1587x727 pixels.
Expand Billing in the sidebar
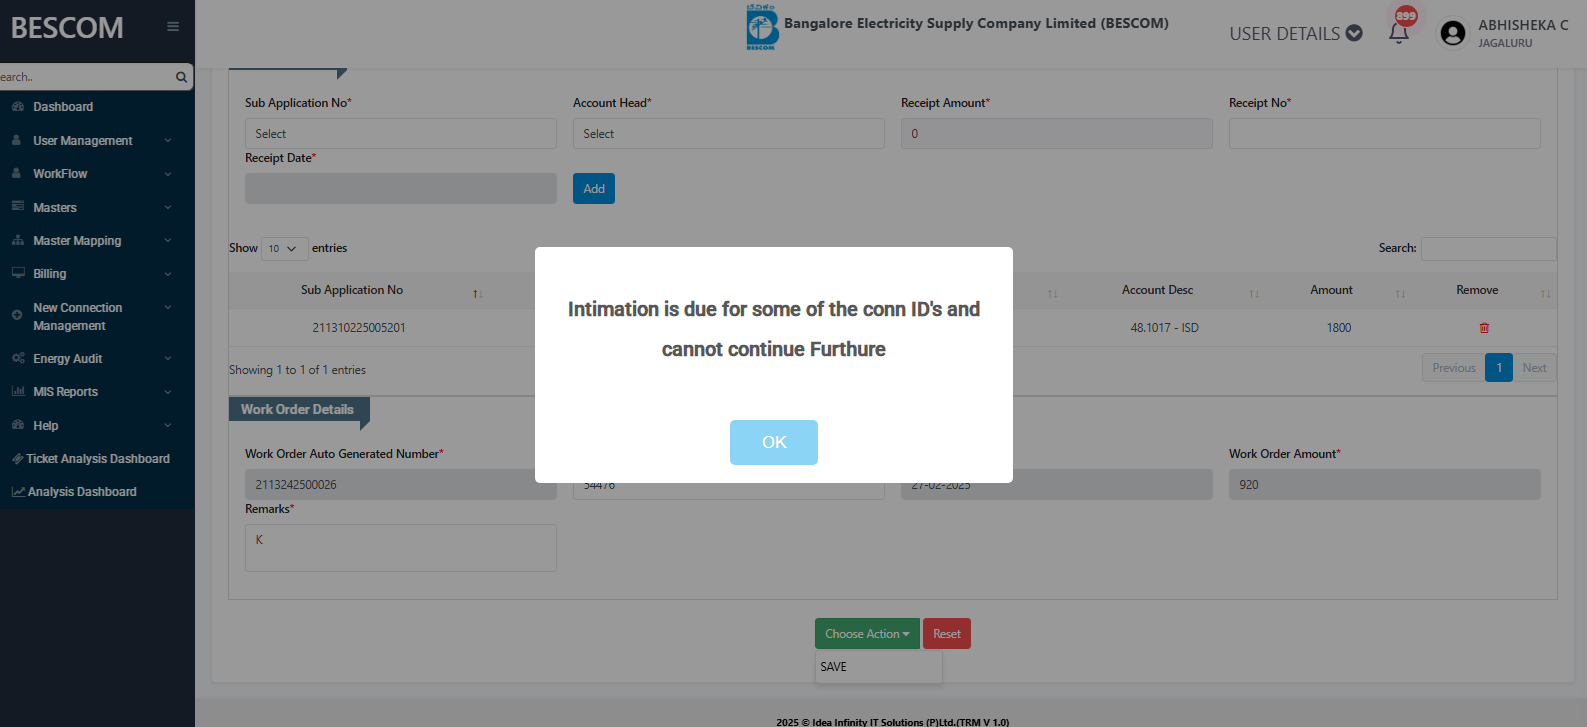point(97,274)
